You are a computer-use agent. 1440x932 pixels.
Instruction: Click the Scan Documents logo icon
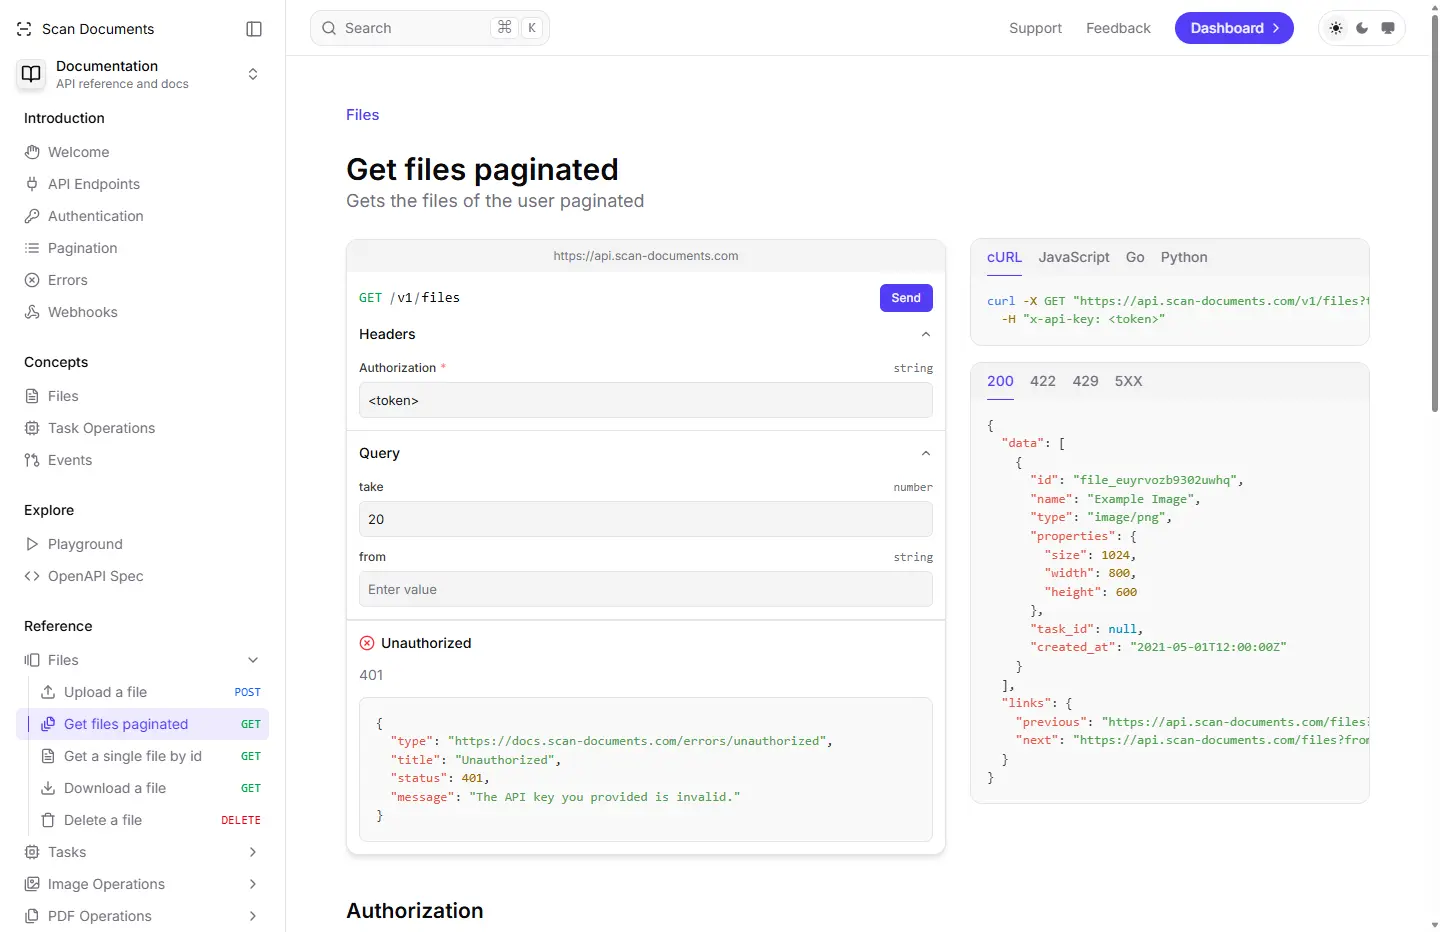25,29
